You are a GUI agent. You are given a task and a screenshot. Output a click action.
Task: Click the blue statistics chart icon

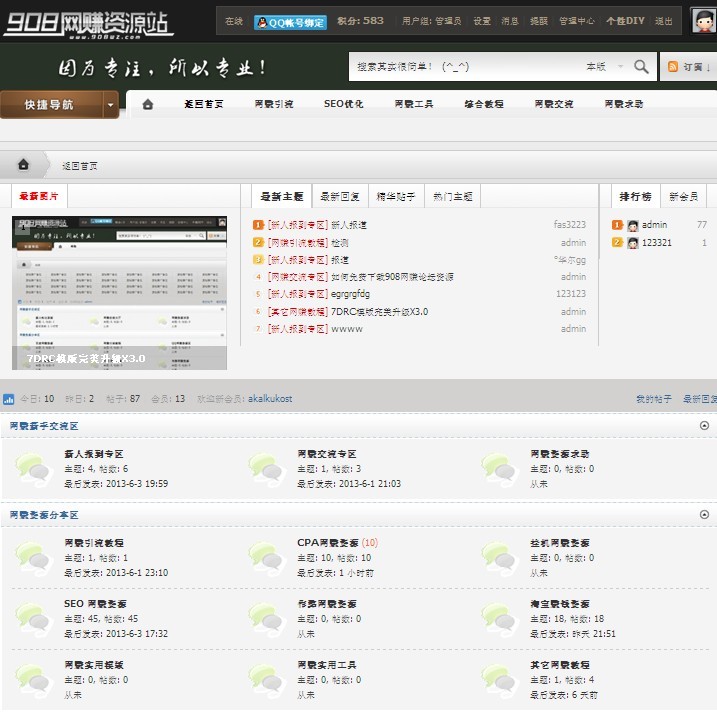point(8,399)
